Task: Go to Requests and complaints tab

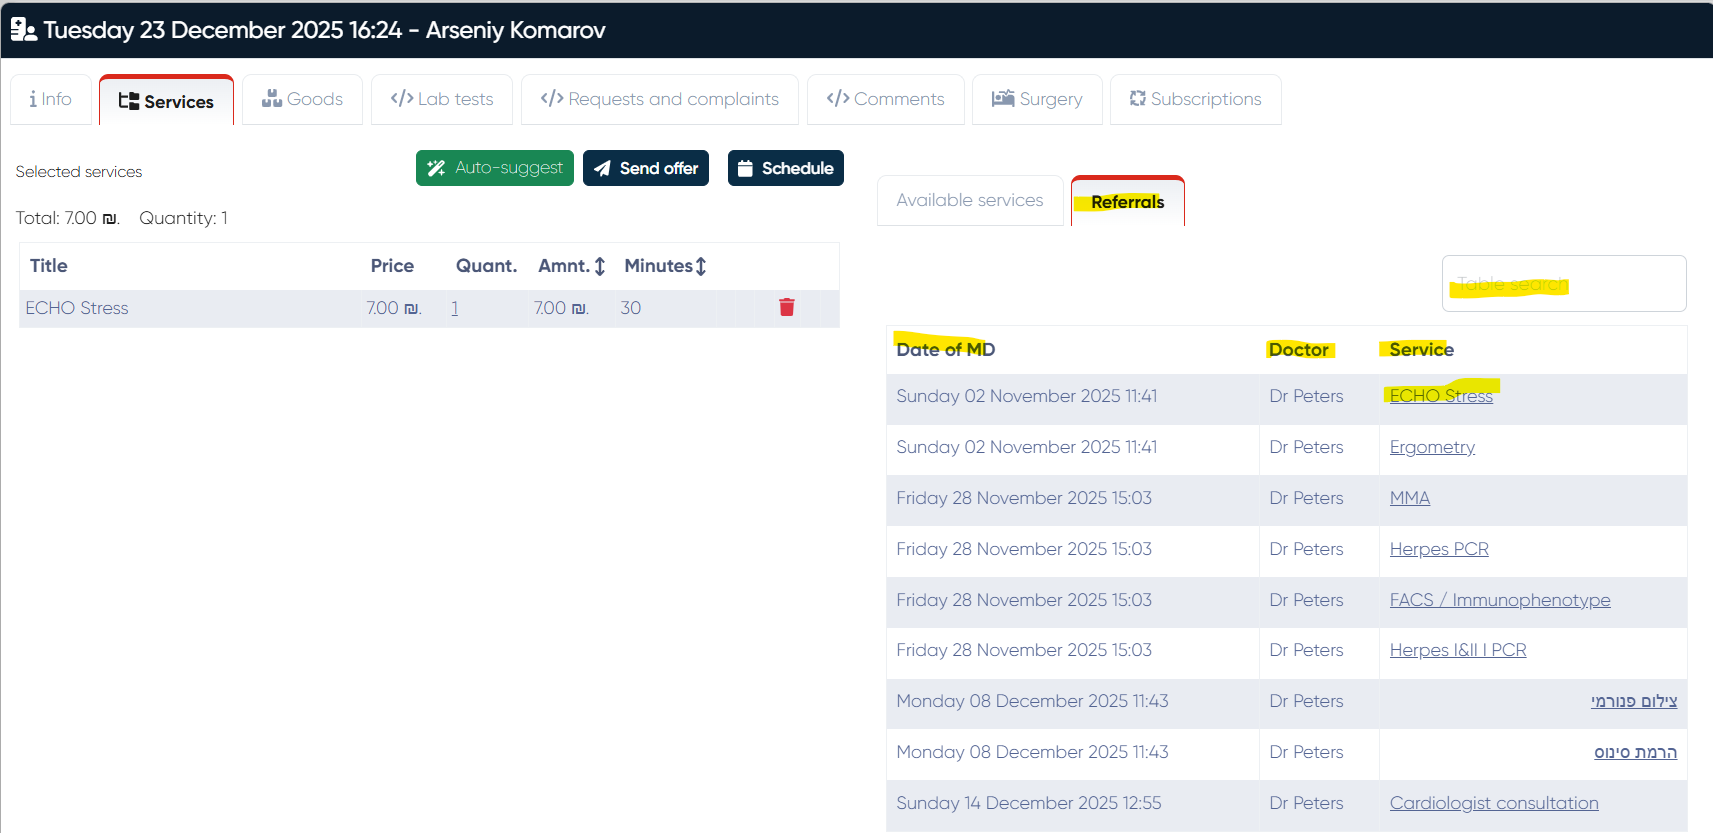Action: click(x=659, y=99)
